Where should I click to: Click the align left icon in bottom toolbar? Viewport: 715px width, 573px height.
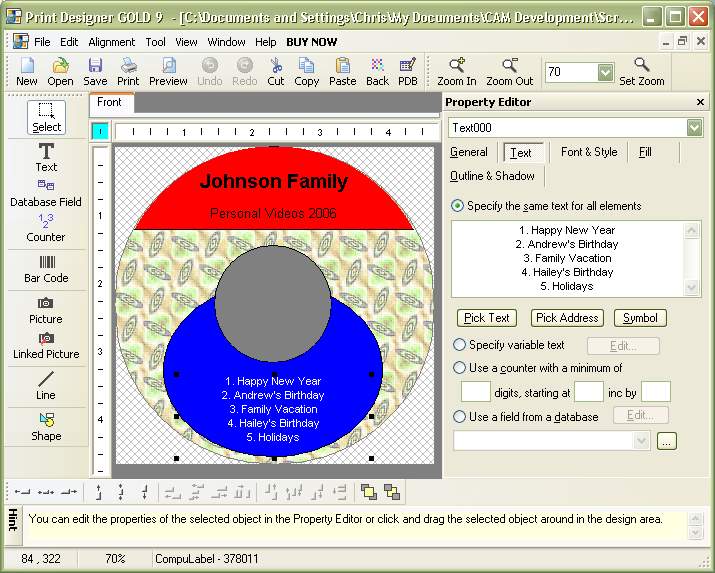click(x=22, y=492)
